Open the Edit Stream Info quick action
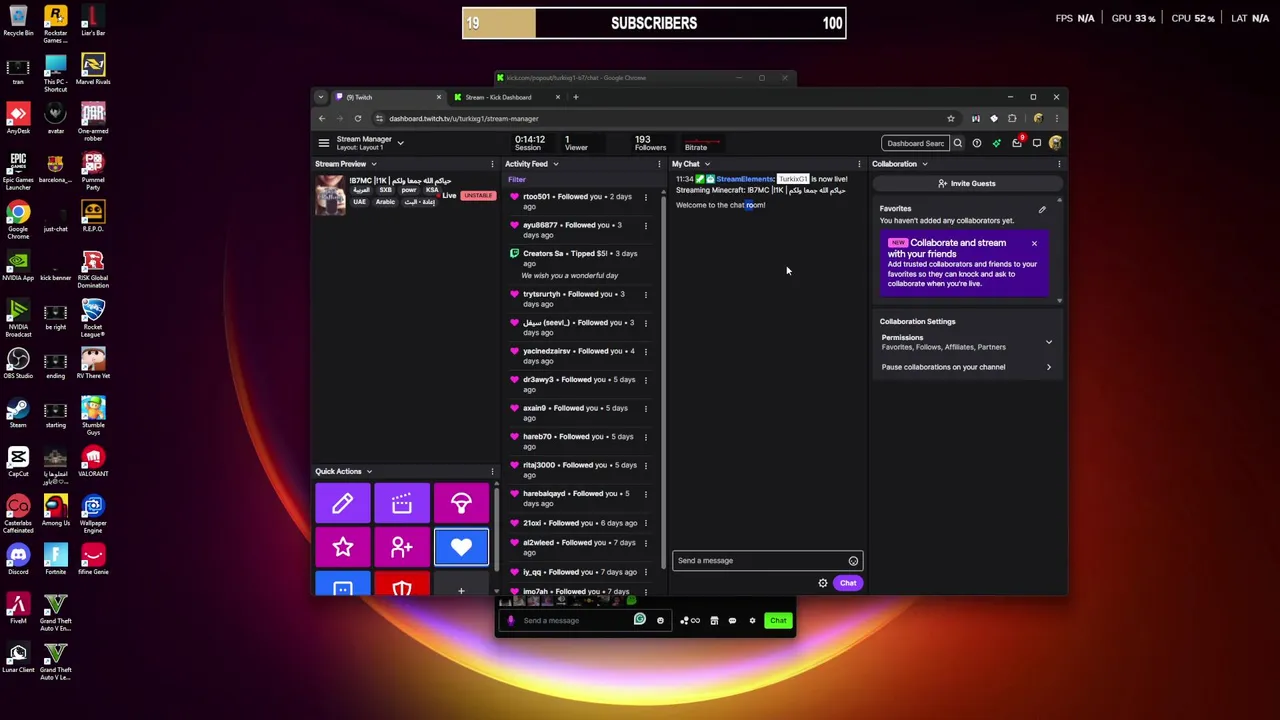1280x720 pixels. click(x=342, y=504)
